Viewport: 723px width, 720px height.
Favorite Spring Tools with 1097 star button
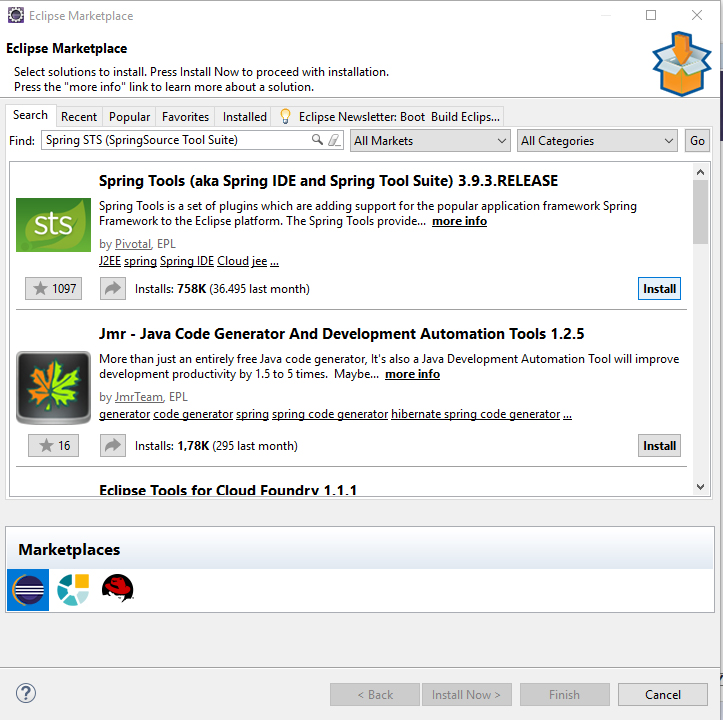53,289
